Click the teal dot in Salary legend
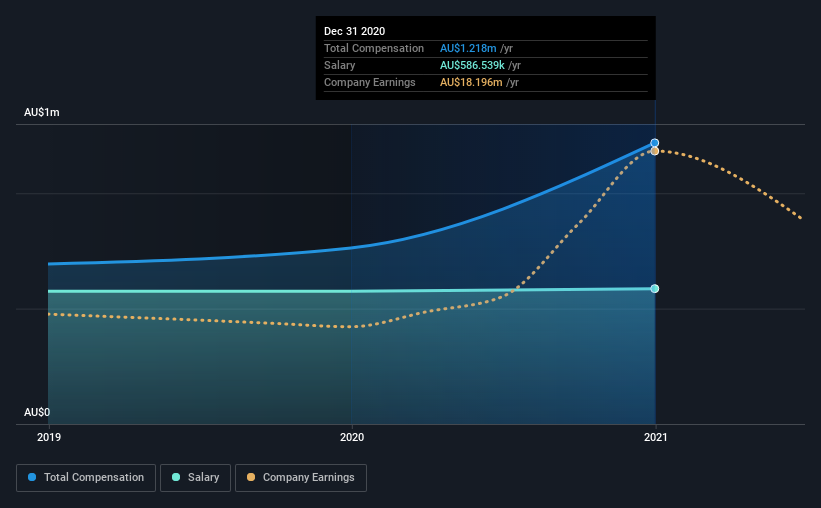Screen dimensions: 821x508 [176, 477]
